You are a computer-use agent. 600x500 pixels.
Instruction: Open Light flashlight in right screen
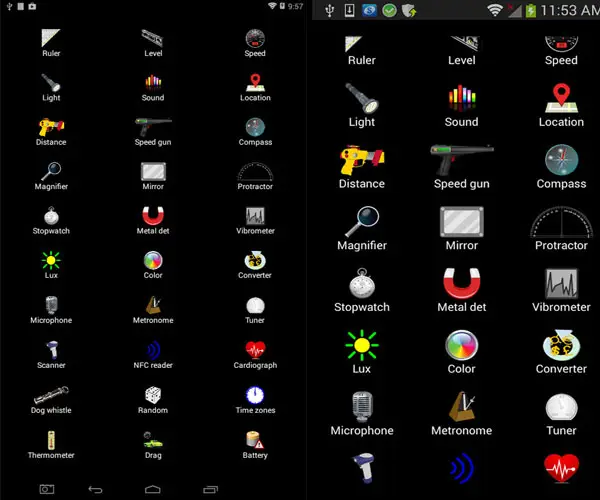pyautogui.click(x=362, y=105)
